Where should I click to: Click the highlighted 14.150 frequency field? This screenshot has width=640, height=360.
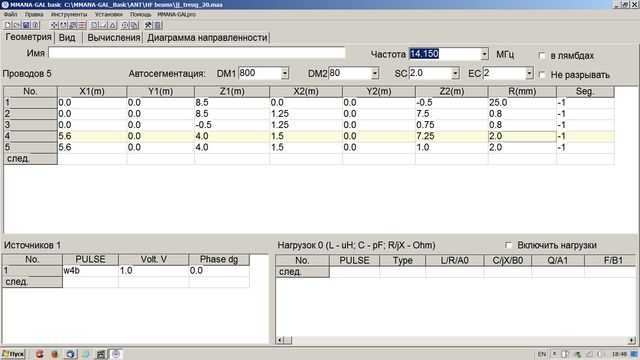(445, 54)
